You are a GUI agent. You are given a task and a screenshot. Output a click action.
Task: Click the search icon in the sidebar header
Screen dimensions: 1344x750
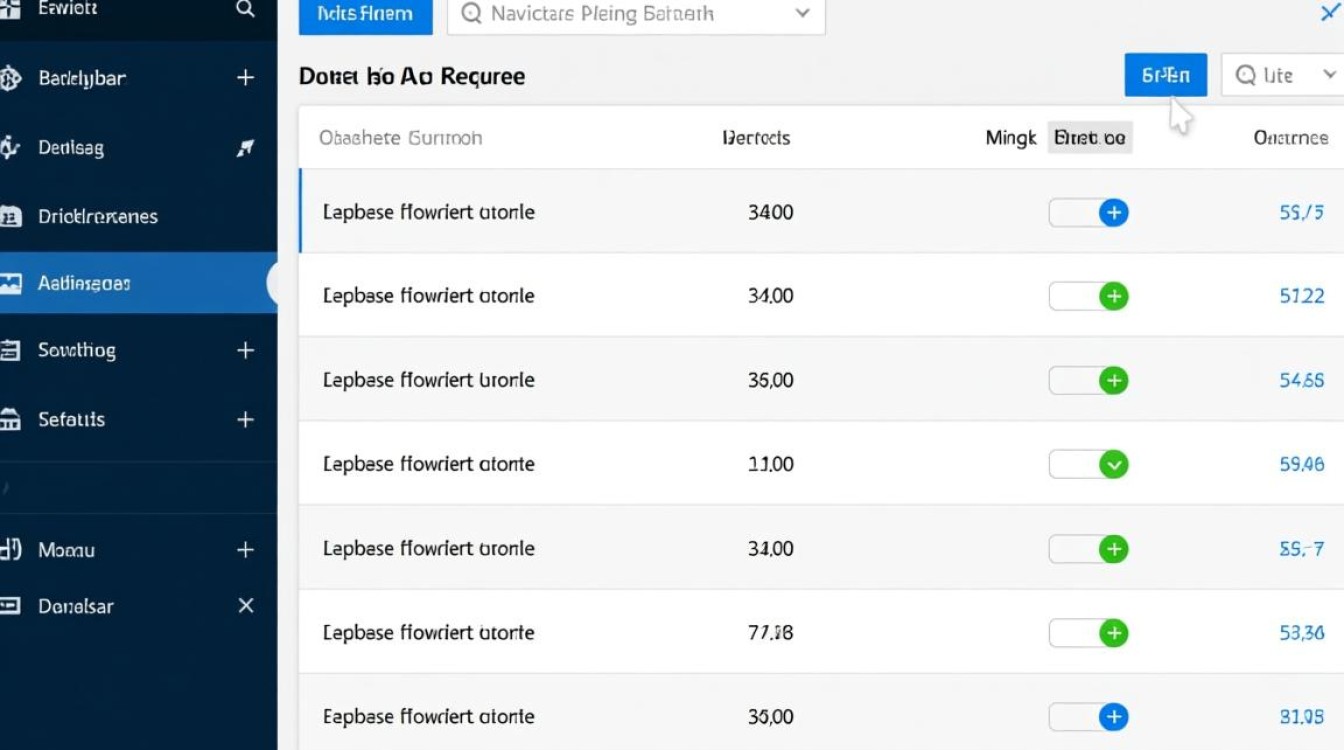245,9
